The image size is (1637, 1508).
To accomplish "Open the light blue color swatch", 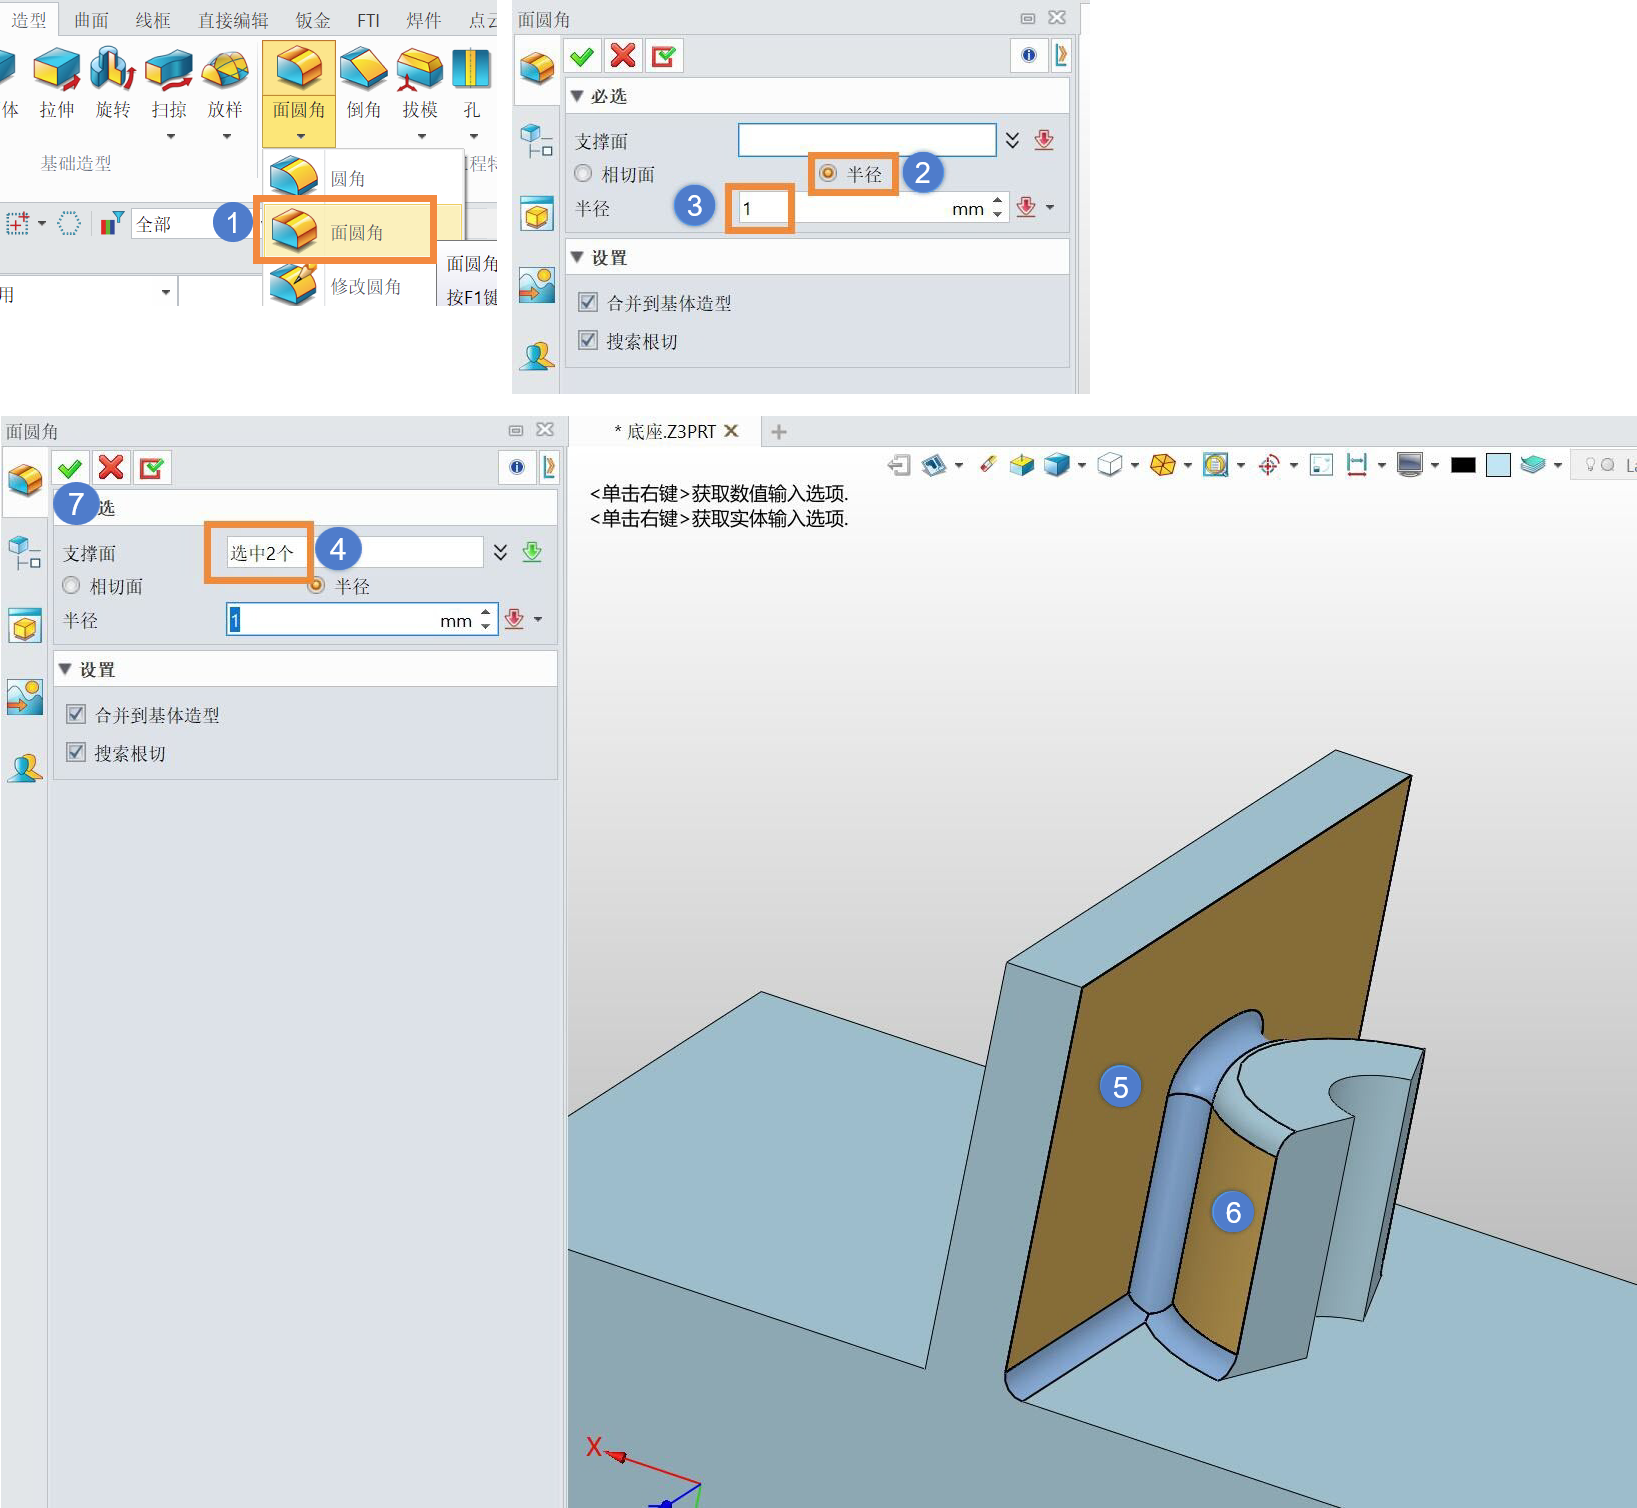I will [x=1498, y=465].
